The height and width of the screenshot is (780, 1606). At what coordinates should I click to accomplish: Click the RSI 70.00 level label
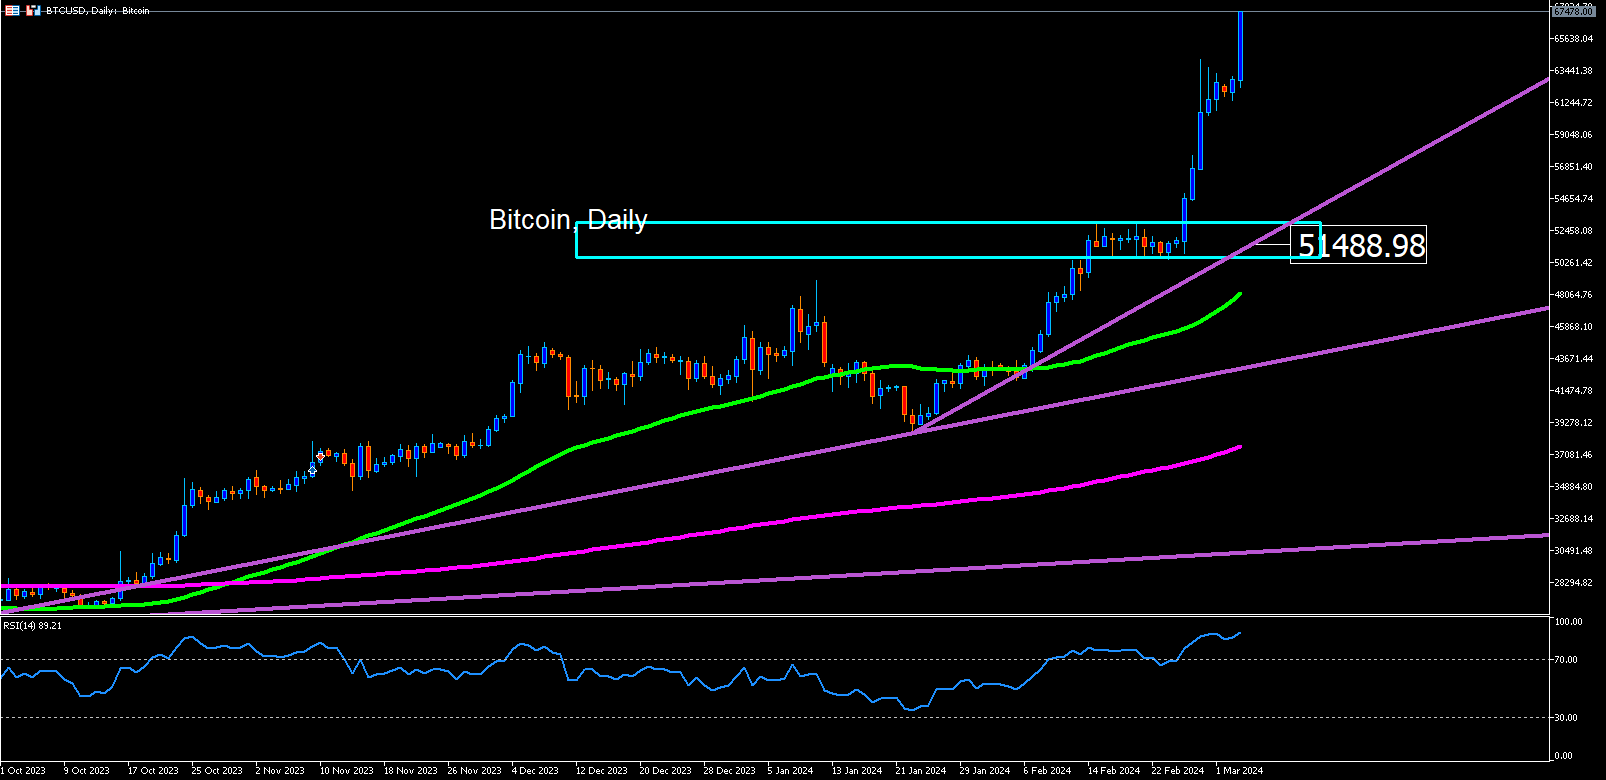[x=1567, y=660]
